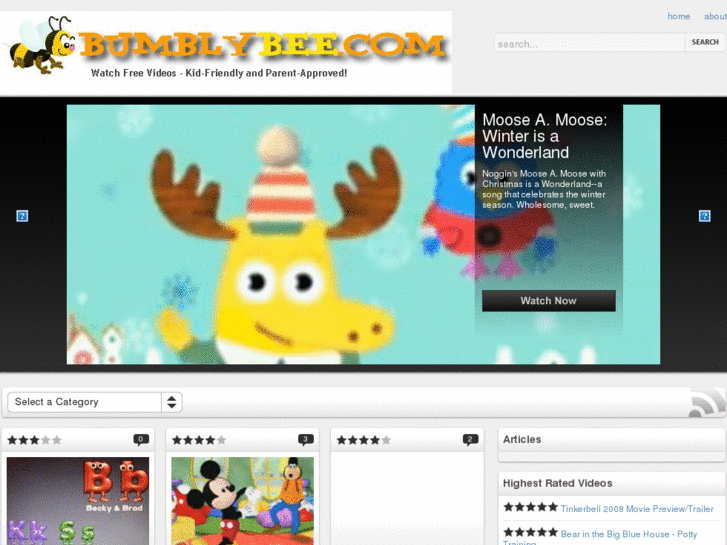Open the Mickey Mouse video thumbnail

coord(242,501)
